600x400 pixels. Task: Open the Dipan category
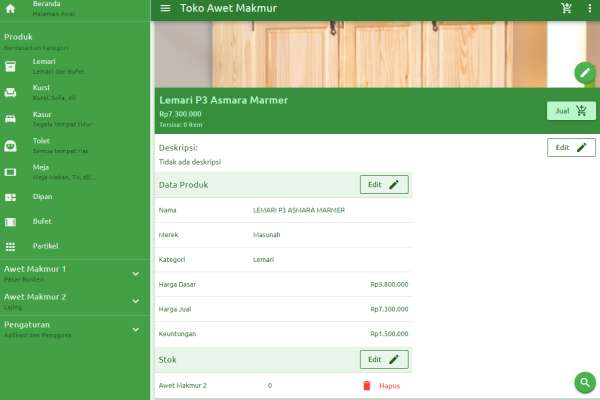42,197
